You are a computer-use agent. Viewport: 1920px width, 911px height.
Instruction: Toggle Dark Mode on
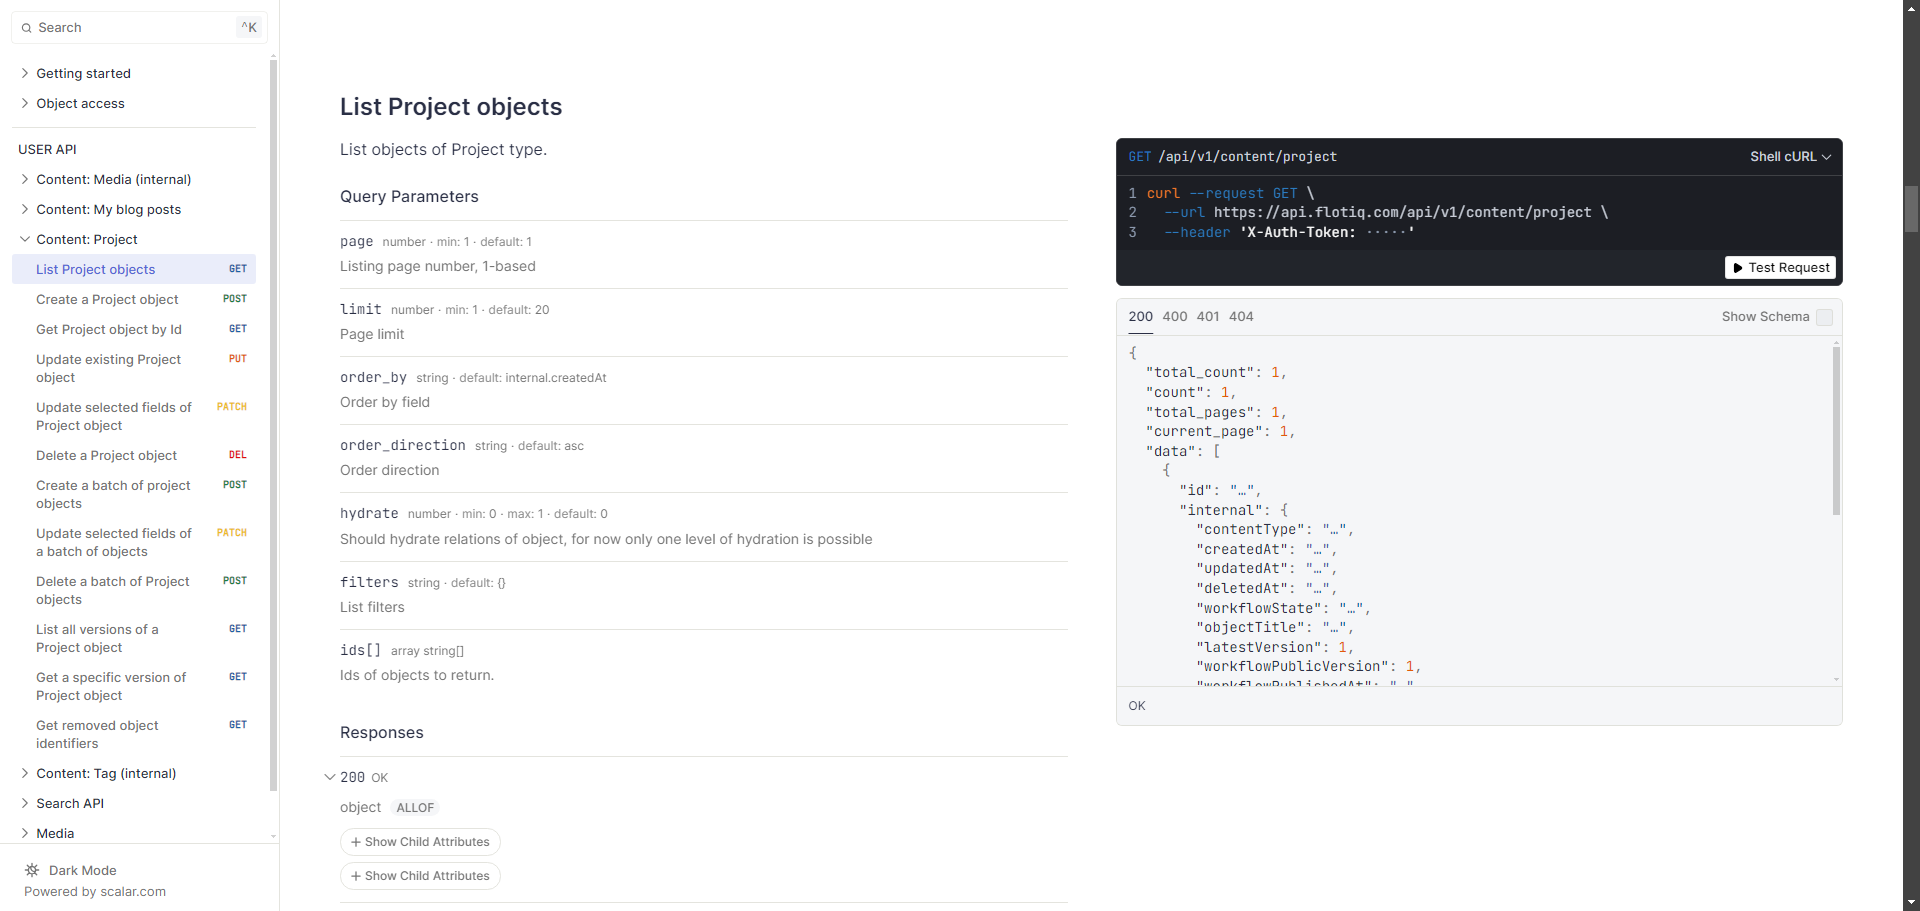(82, 870)
